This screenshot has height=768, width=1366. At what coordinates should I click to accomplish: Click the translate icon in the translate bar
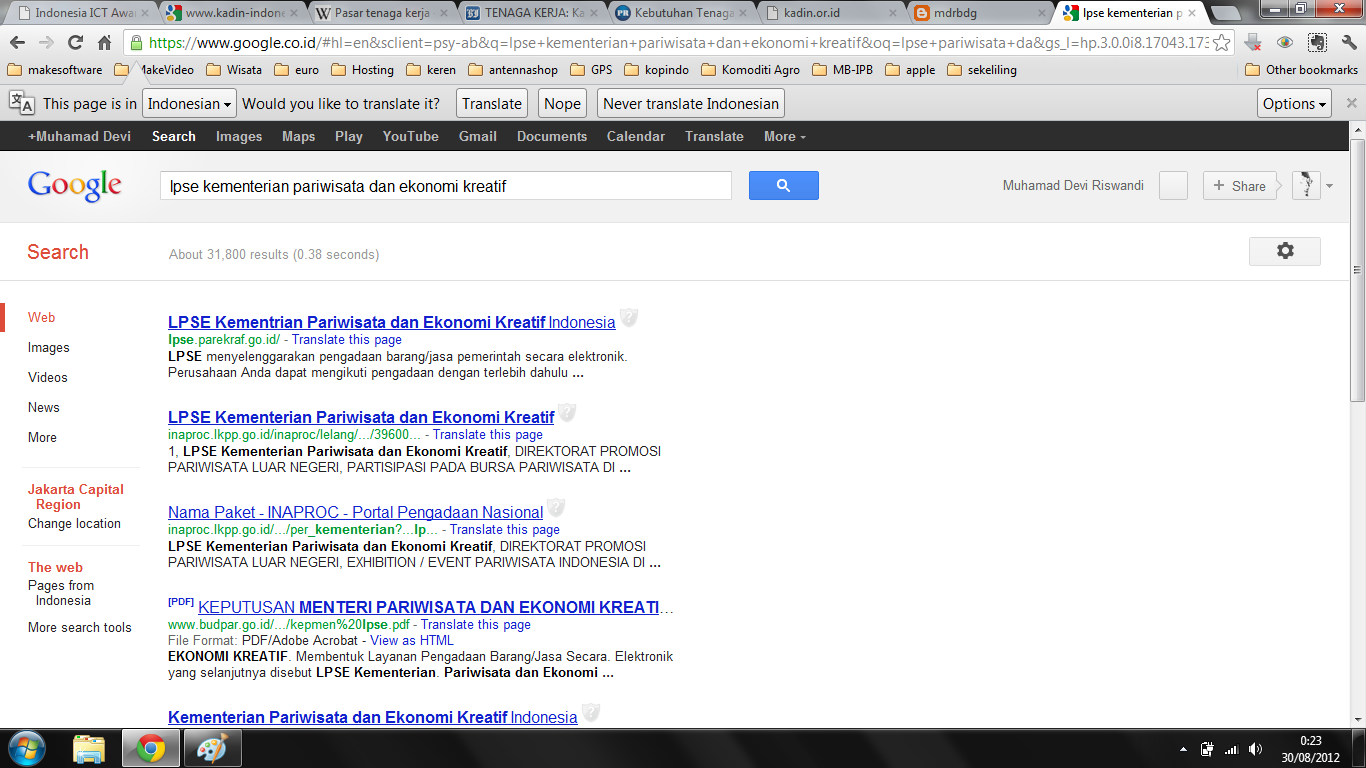click(21, 103)
